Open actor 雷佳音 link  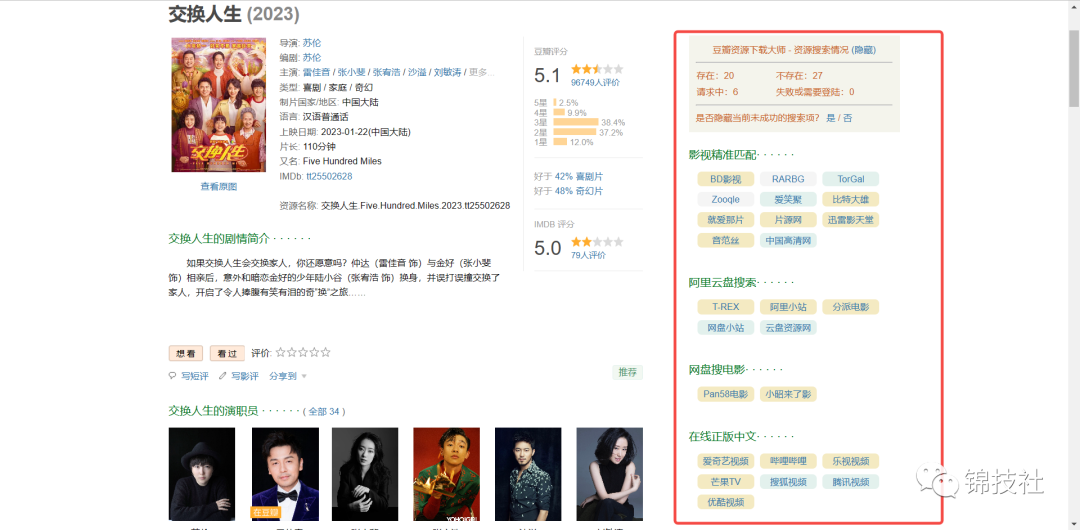click(x=317, y=72)
